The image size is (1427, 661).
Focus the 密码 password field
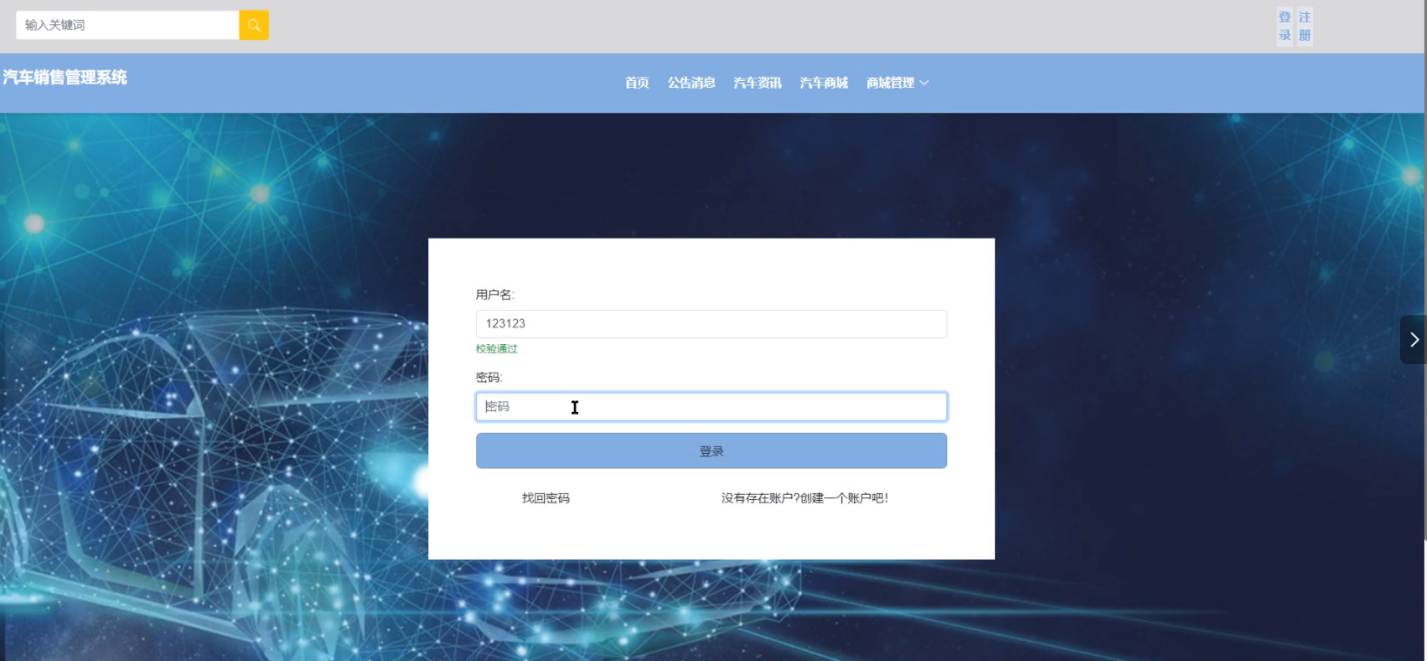(711, 407)
